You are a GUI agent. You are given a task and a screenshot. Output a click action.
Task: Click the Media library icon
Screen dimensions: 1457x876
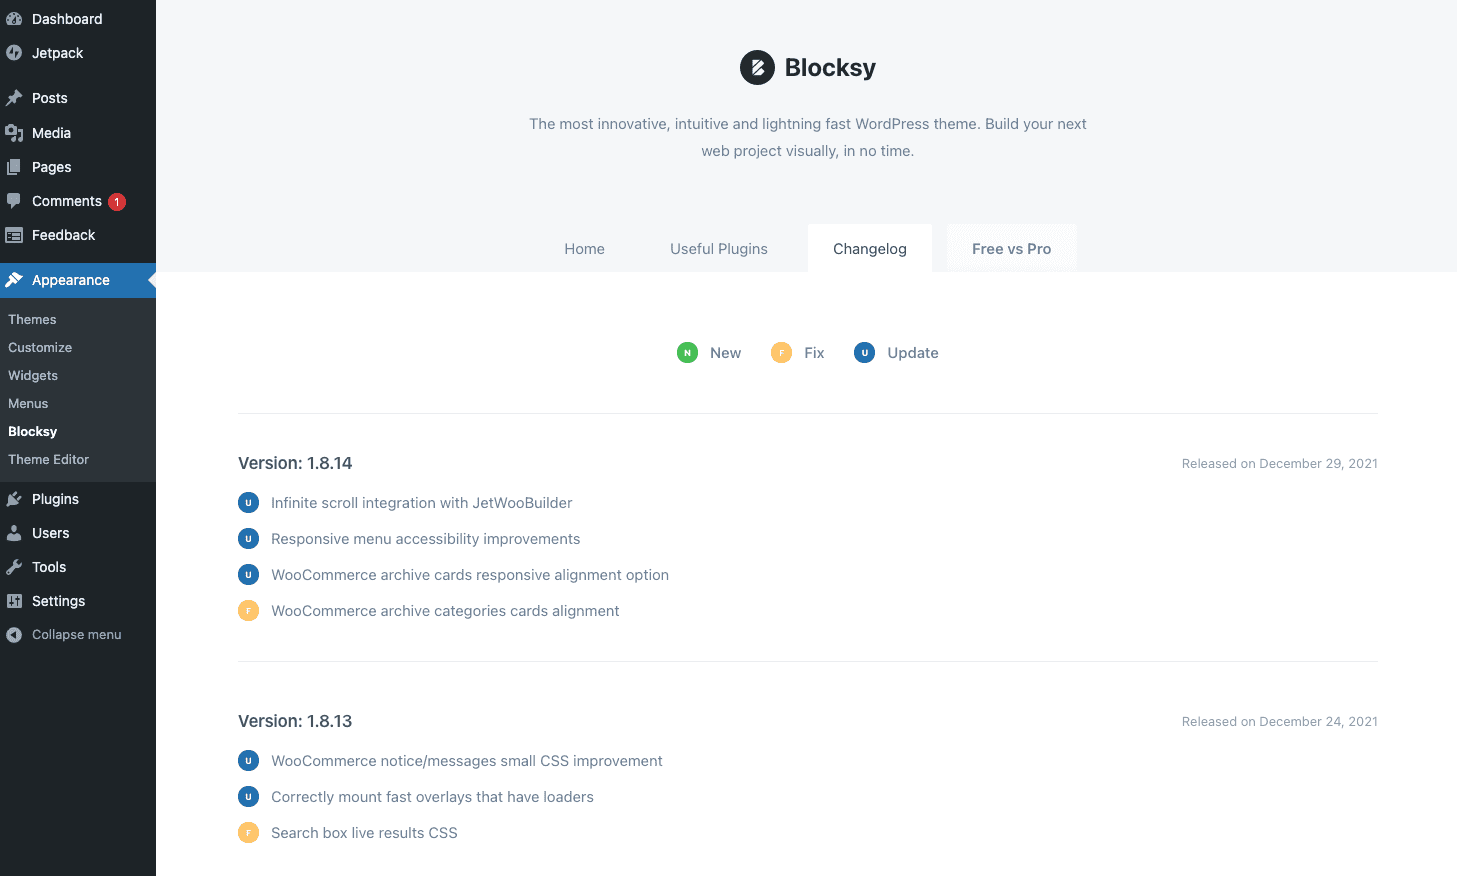pyautogui.click(x=14, y=133)
